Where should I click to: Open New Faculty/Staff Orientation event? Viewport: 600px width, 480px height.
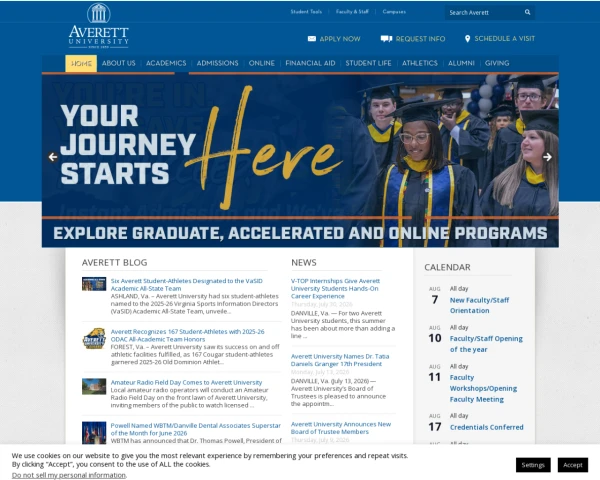pyautogui.click(x=479, y=305)
